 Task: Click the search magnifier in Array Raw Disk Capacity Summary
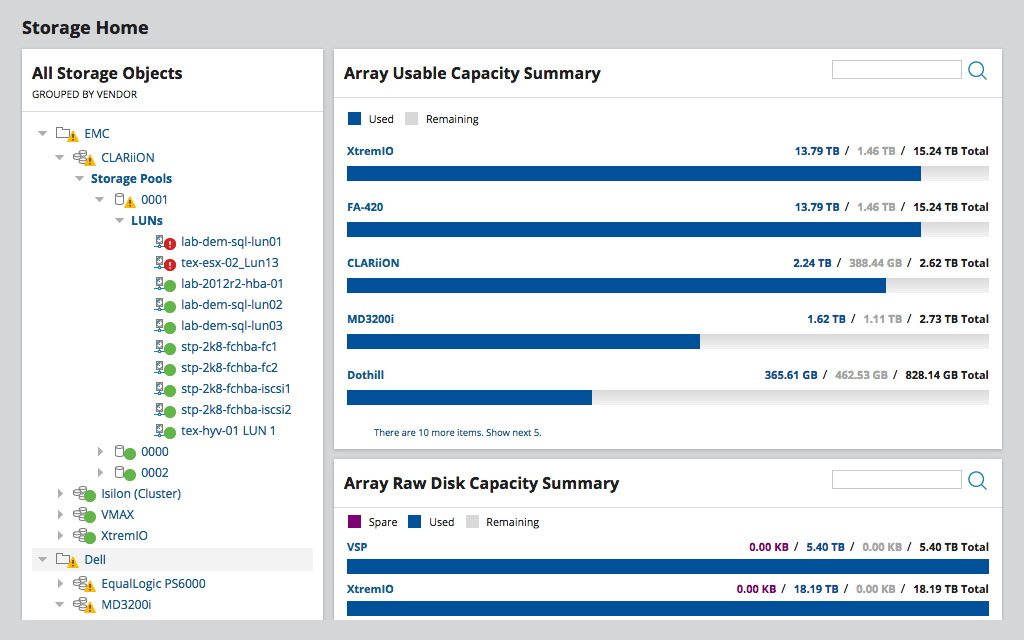tap(977, 480)
